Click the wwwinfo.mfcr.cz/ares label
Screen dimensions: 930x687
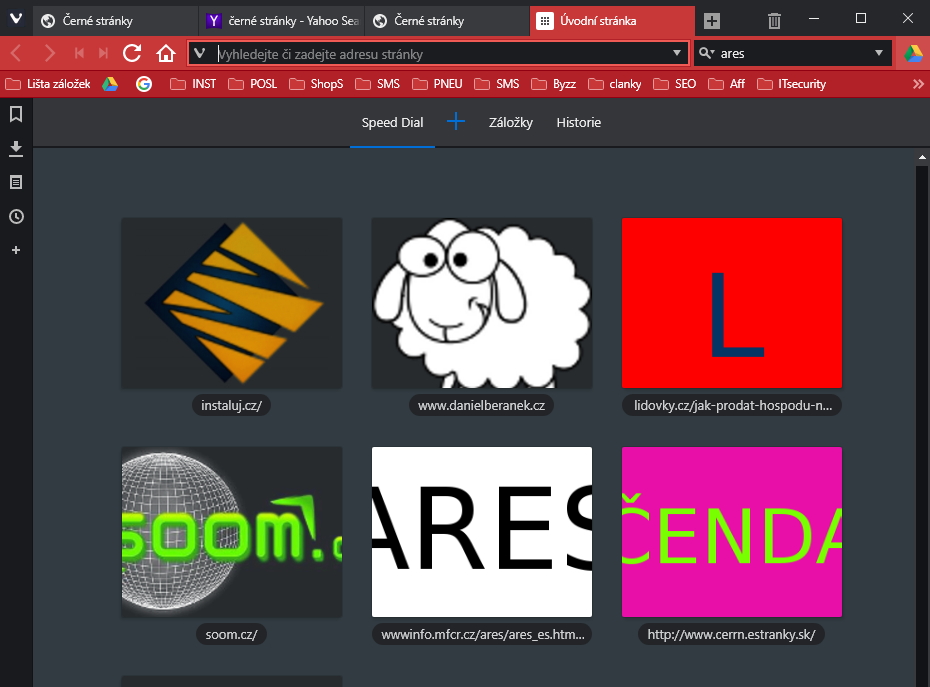coord(482,634)
